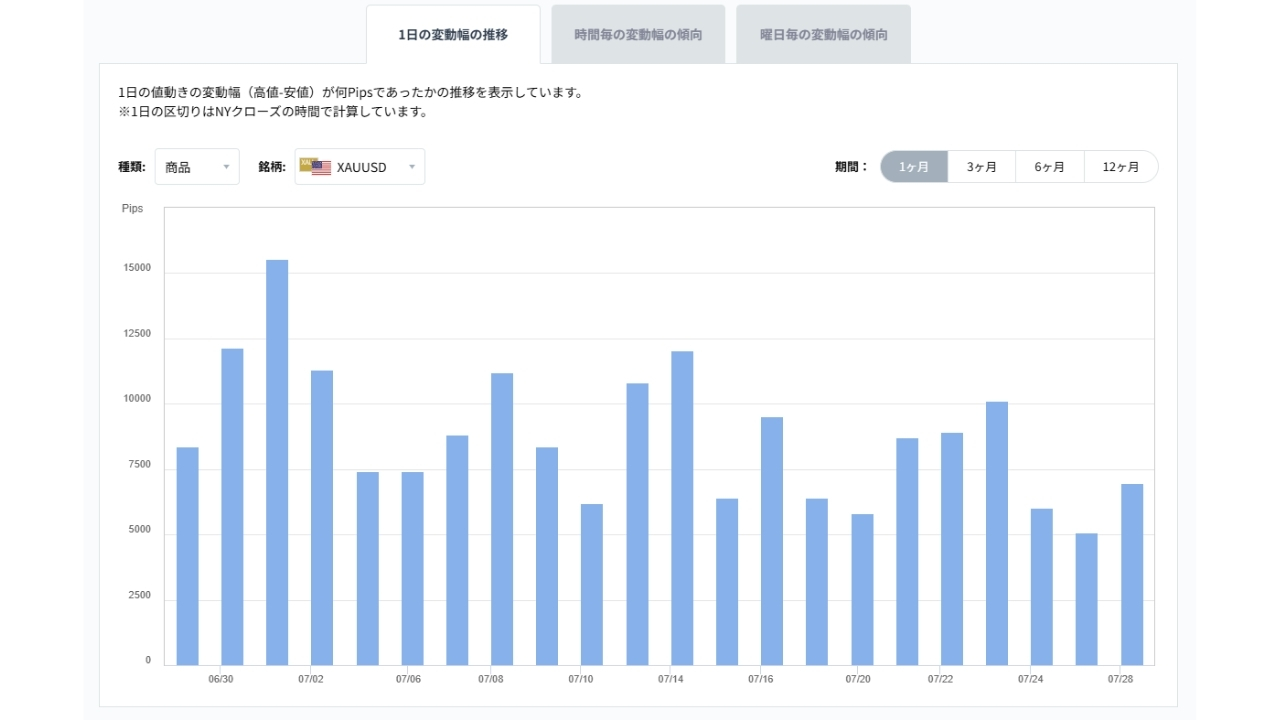This screenshot has height=720, width=1280.
Task: Click the bar above the 07/28 label
Action: pyautogui.click(x=1132, y=574)
